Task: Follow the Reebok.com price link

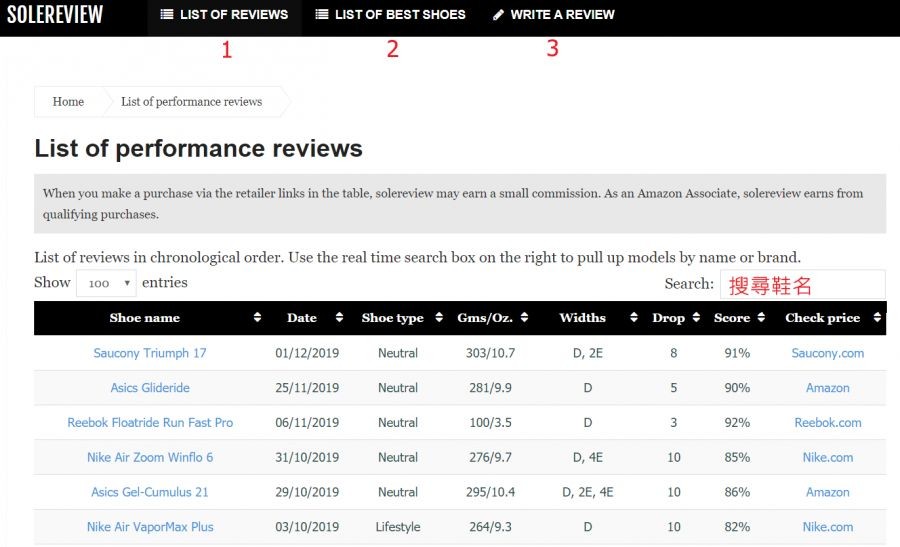Action: [x=828, y=423]
